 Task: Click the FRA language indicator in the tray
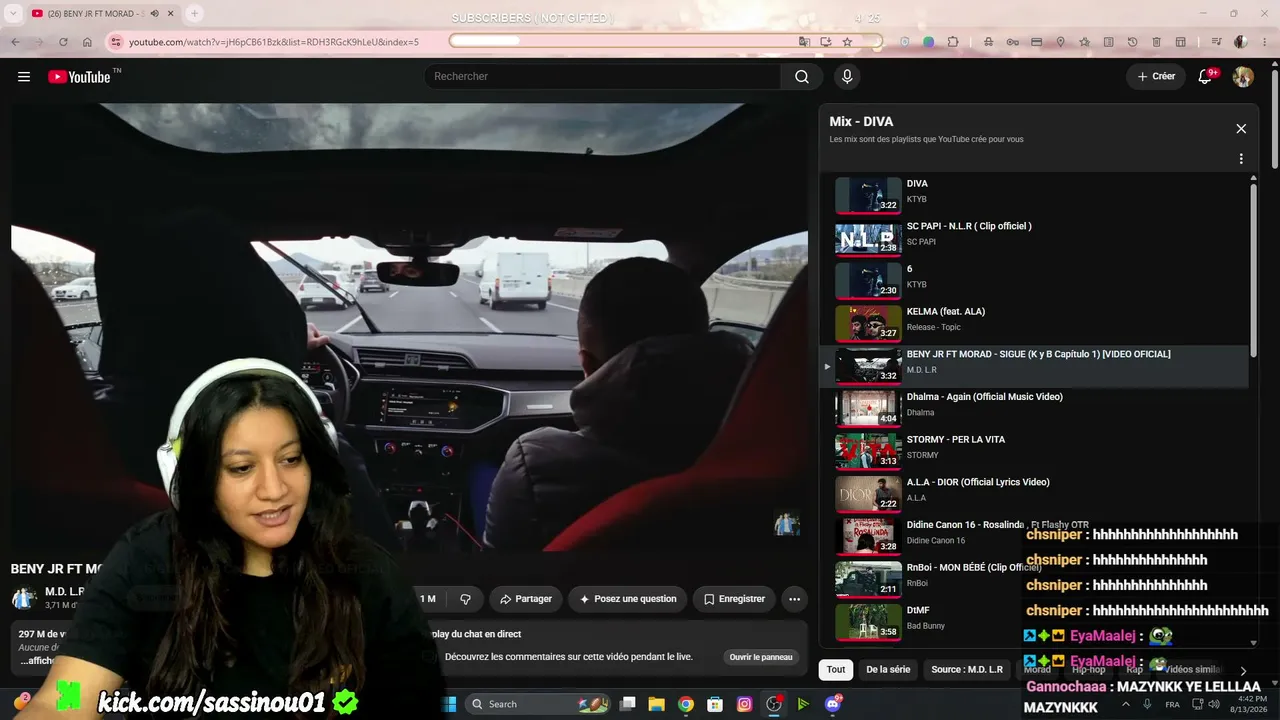[x=1172, y=704]
